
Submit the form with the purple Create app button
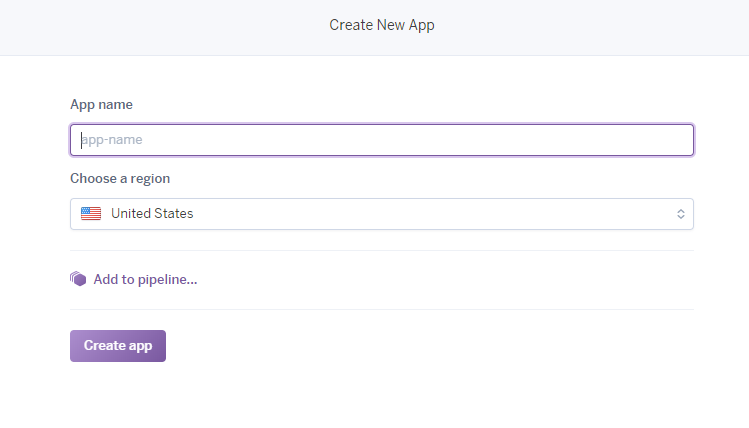point(118,346)
